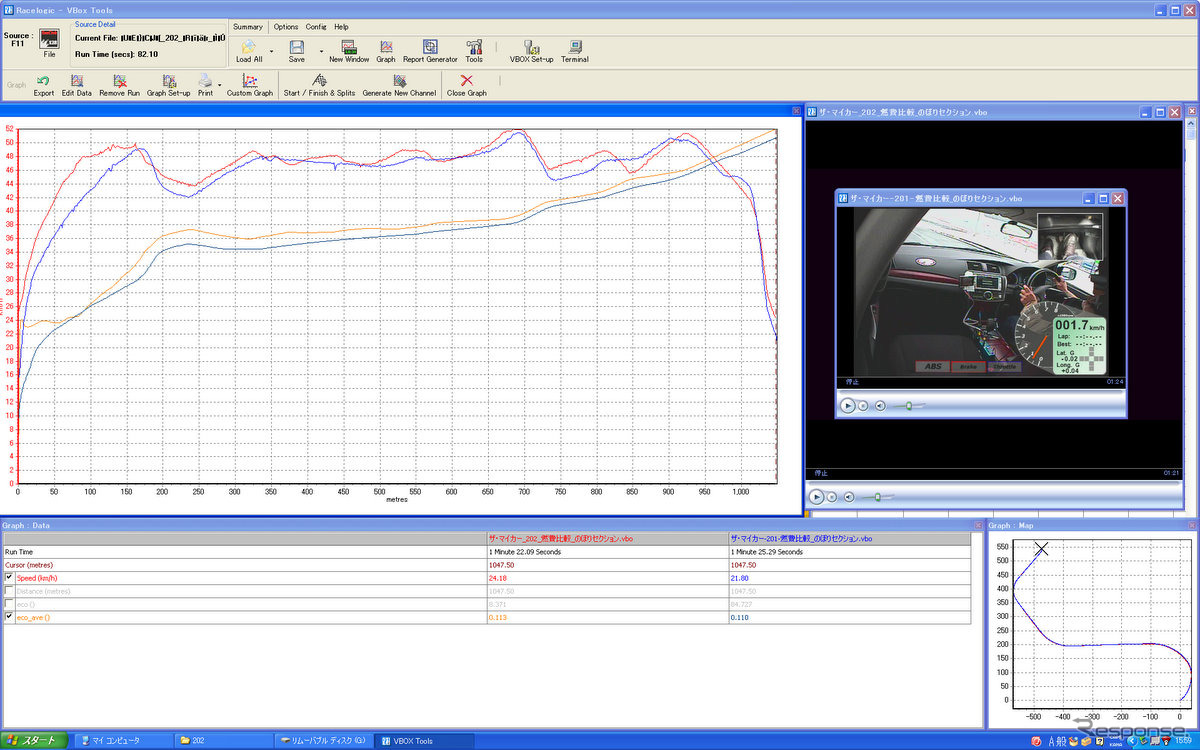Switch to My Computer taskbar button

[122, 740]
